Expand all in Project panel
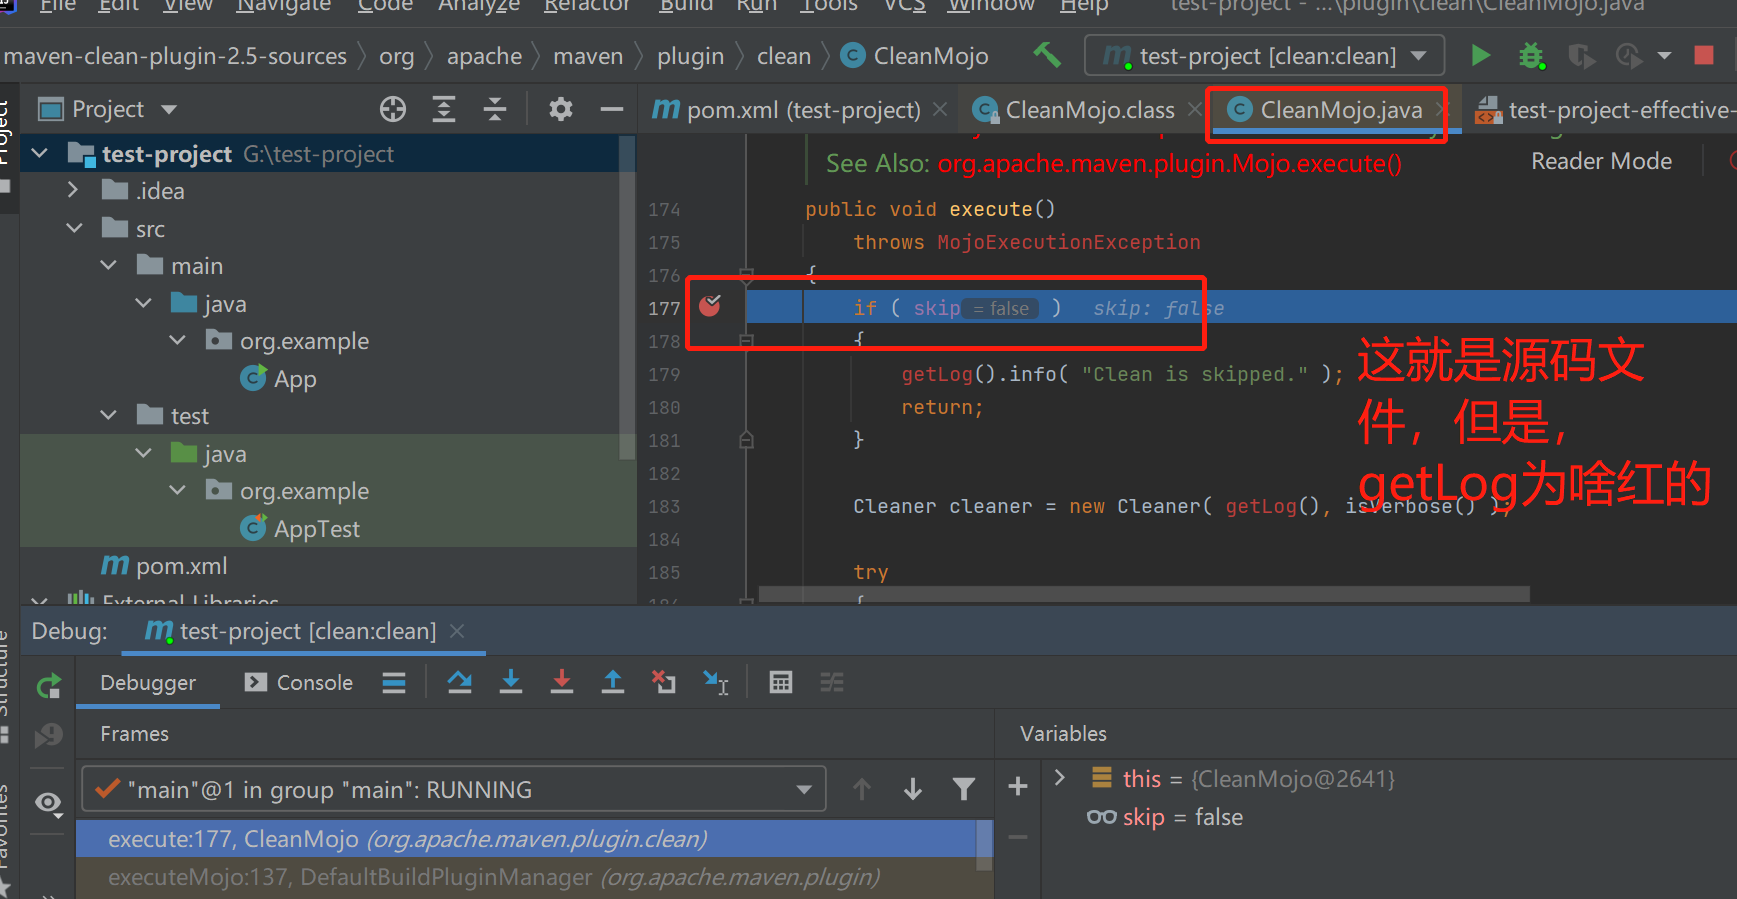 pyautogui.click(x=444, y=109)
